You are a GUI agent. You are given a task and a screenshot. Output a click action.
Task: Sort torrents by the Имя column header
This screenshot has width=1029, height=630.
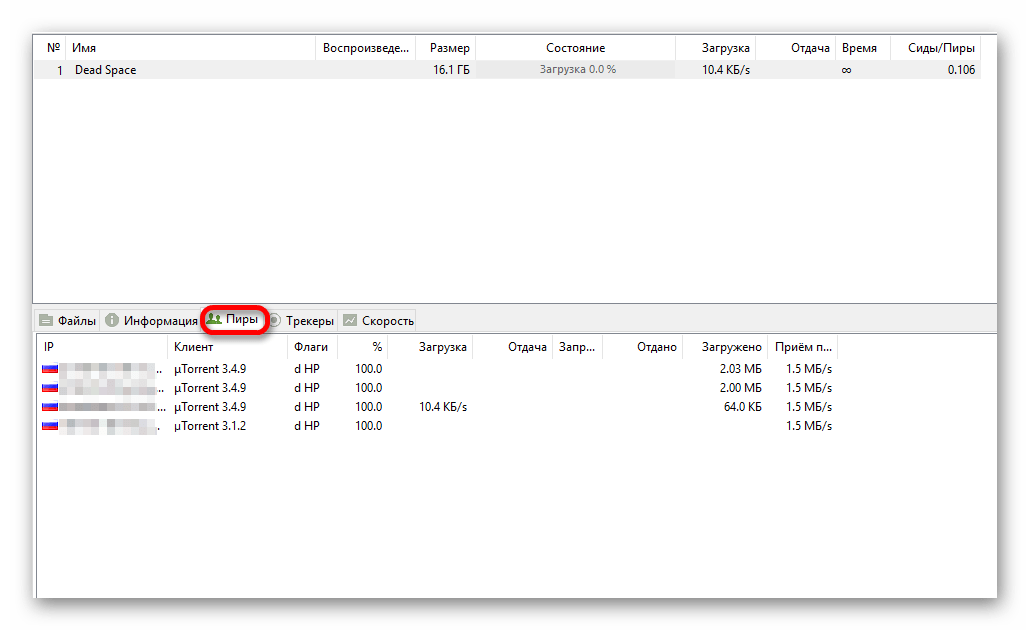click(x=84, y=48)
